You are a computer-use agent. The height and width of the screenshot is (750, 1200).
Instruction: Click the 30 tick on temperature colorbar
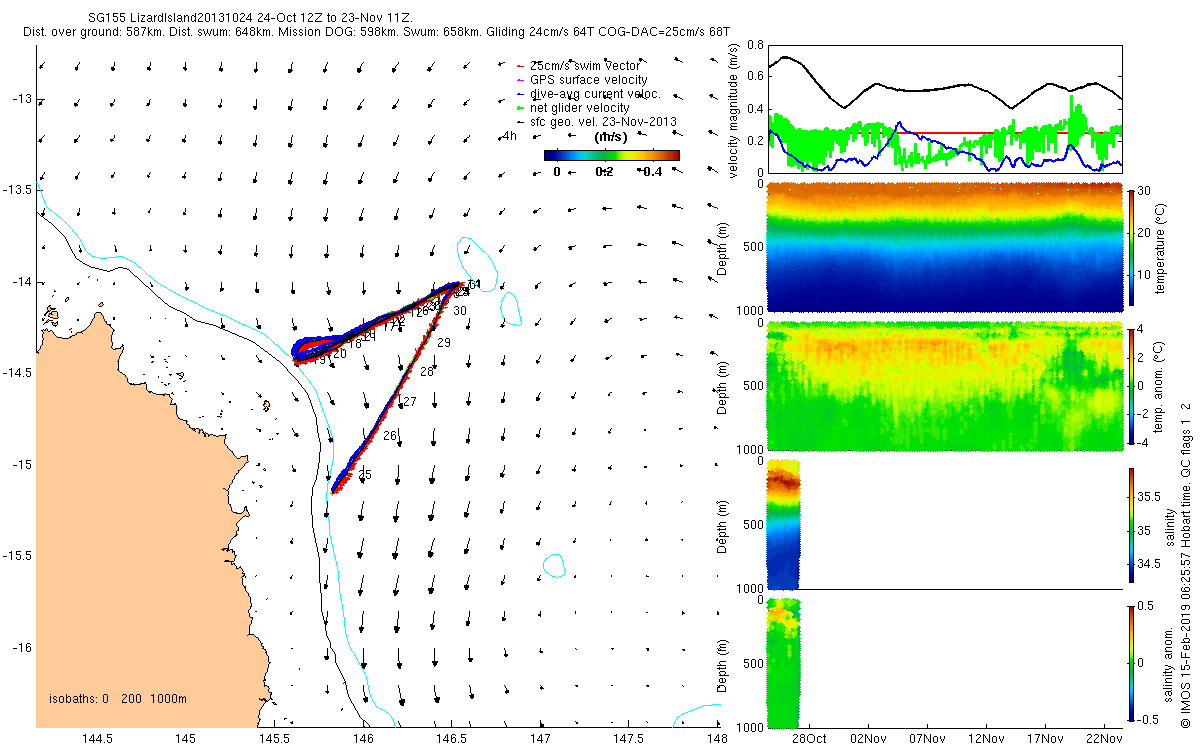click(1145, 191)
